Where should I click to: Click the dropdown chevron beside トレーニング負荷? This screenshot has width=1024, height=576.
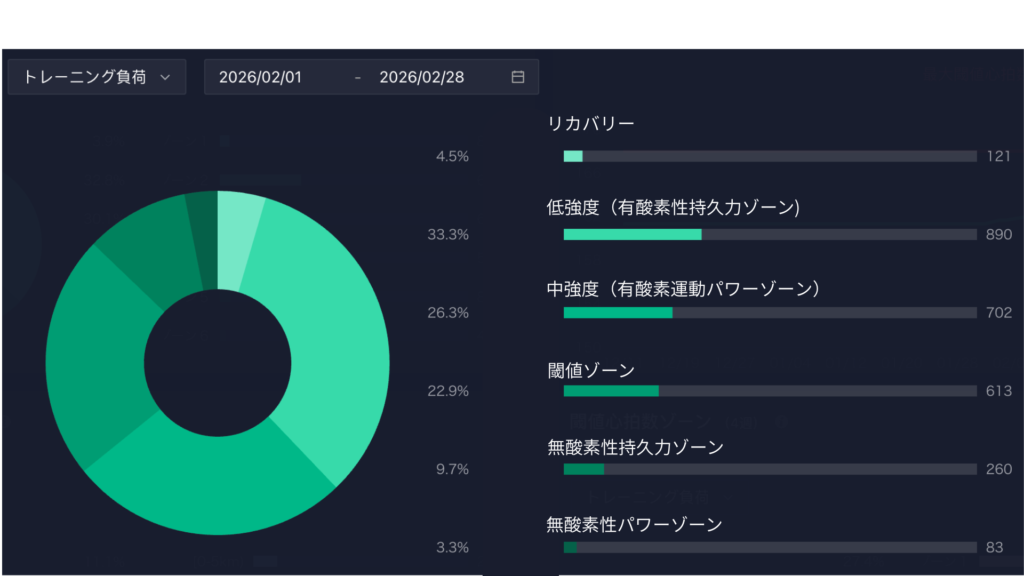[165, 77]
